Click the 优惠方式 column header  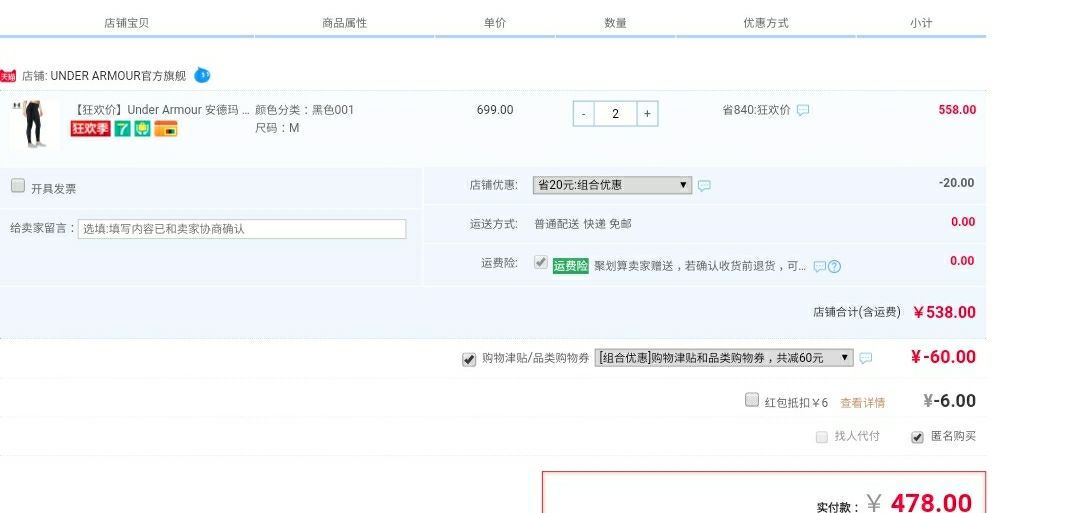(x=766, y=23)
